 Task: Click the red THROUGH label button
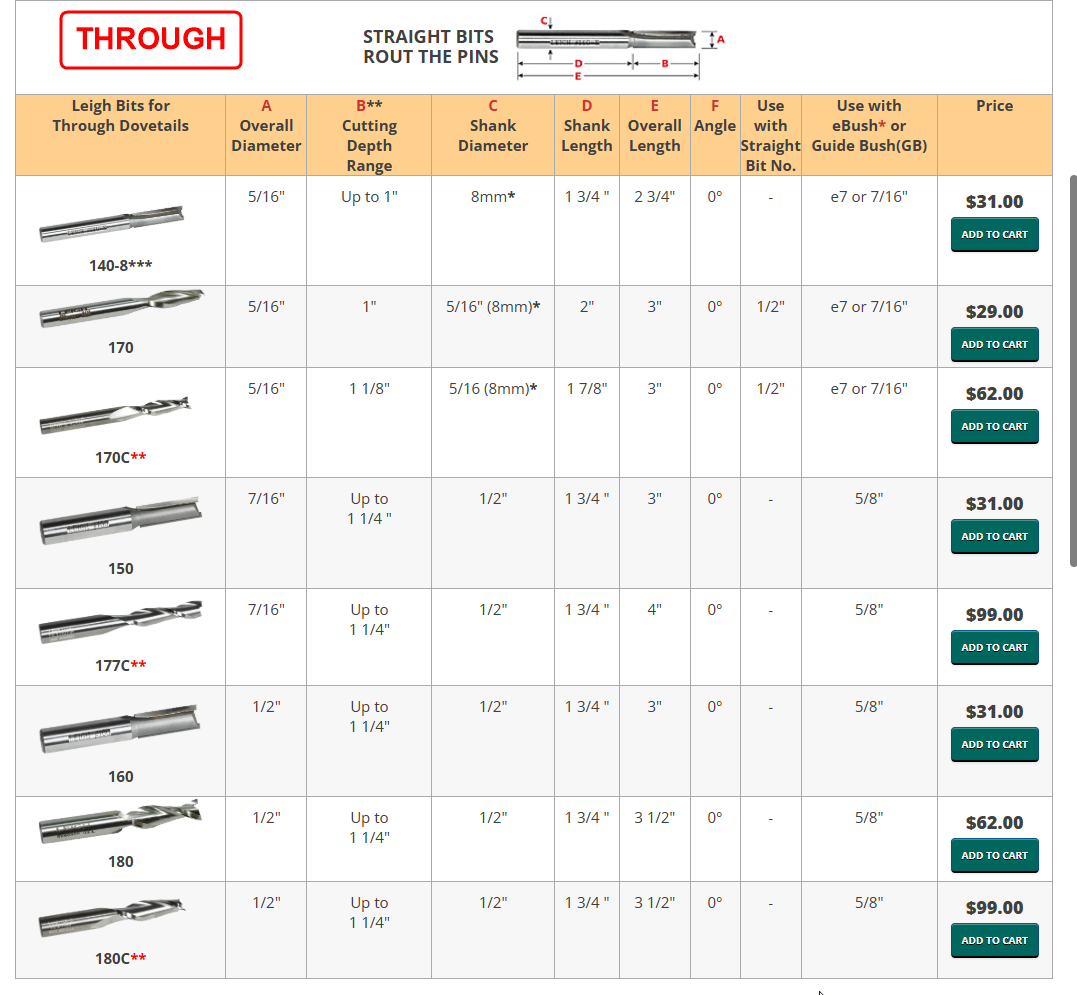coord(151,40)
